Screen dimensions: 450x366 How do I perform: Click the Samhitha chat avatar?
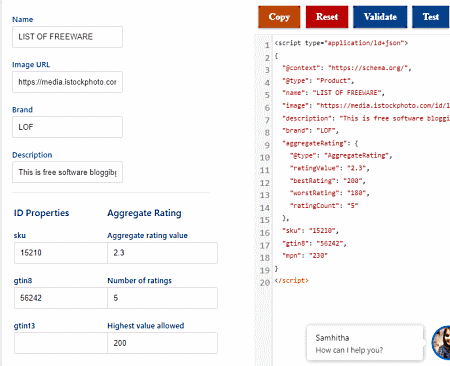[442, 343]
